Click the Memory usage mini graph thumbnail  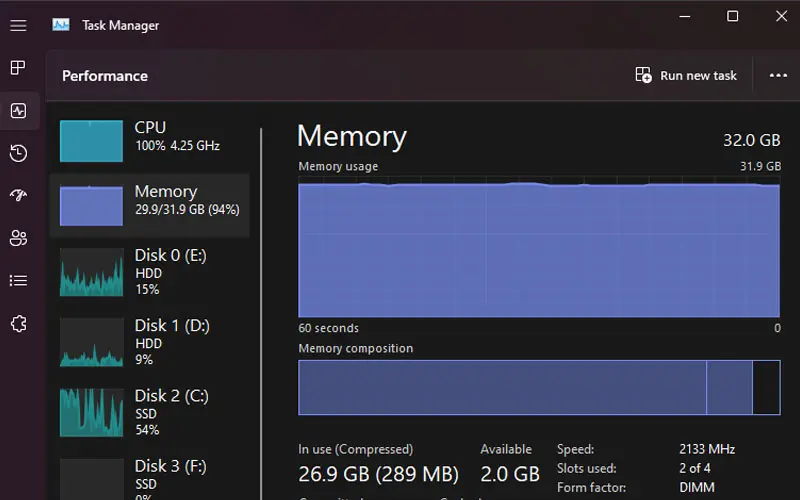pos(91,206)
